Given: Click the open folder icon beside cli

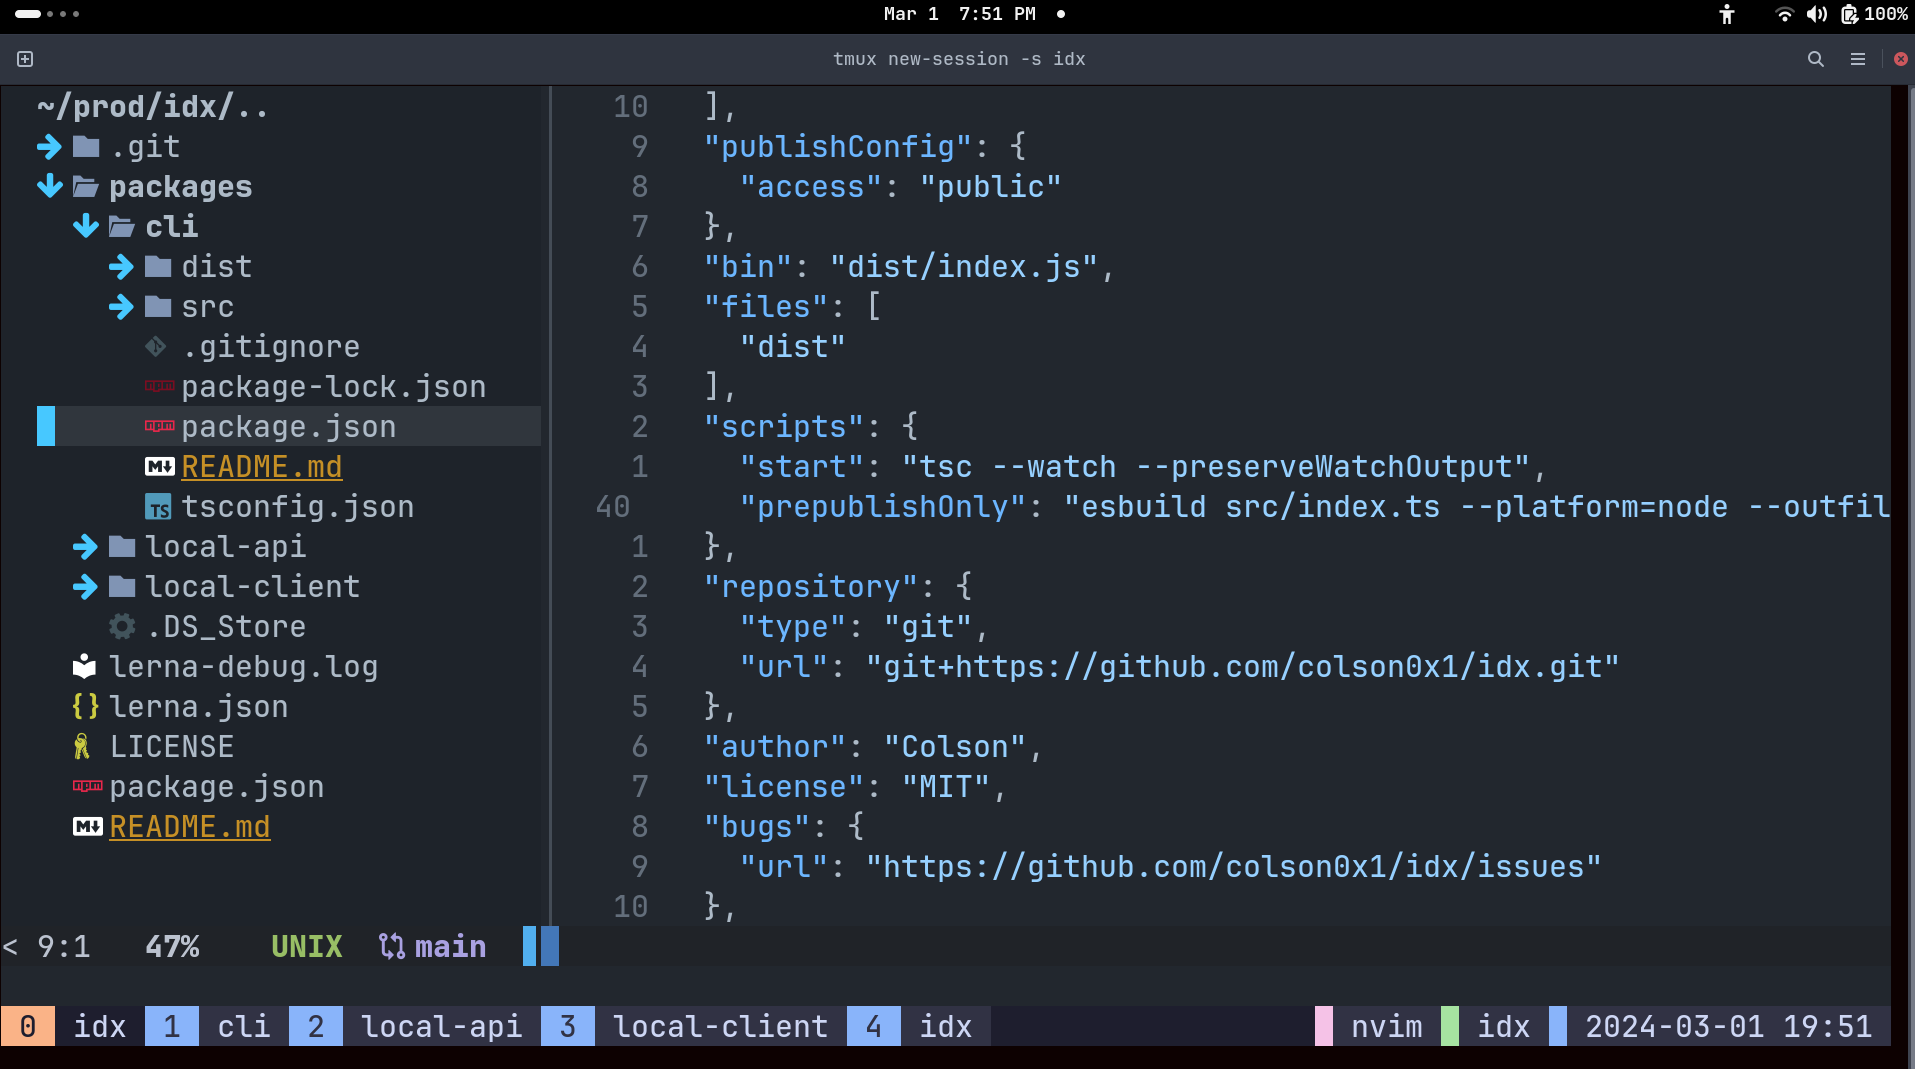Looking at the screenshot, I should (x=122, y=227).
